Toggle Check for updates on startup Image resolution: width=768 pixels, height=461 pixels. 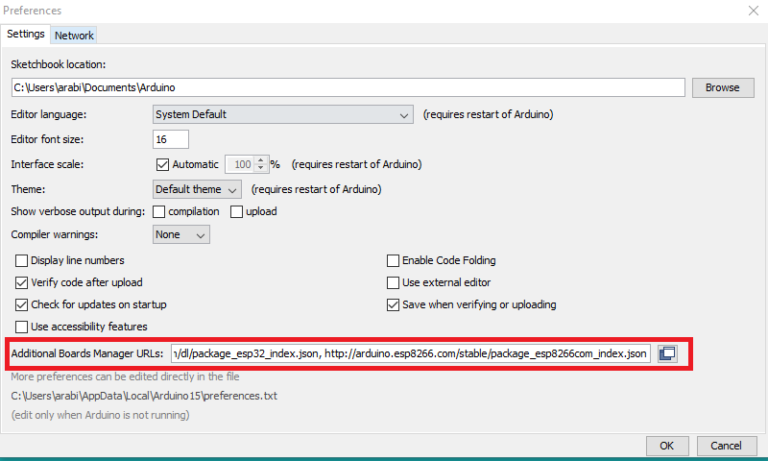point(22,304)
